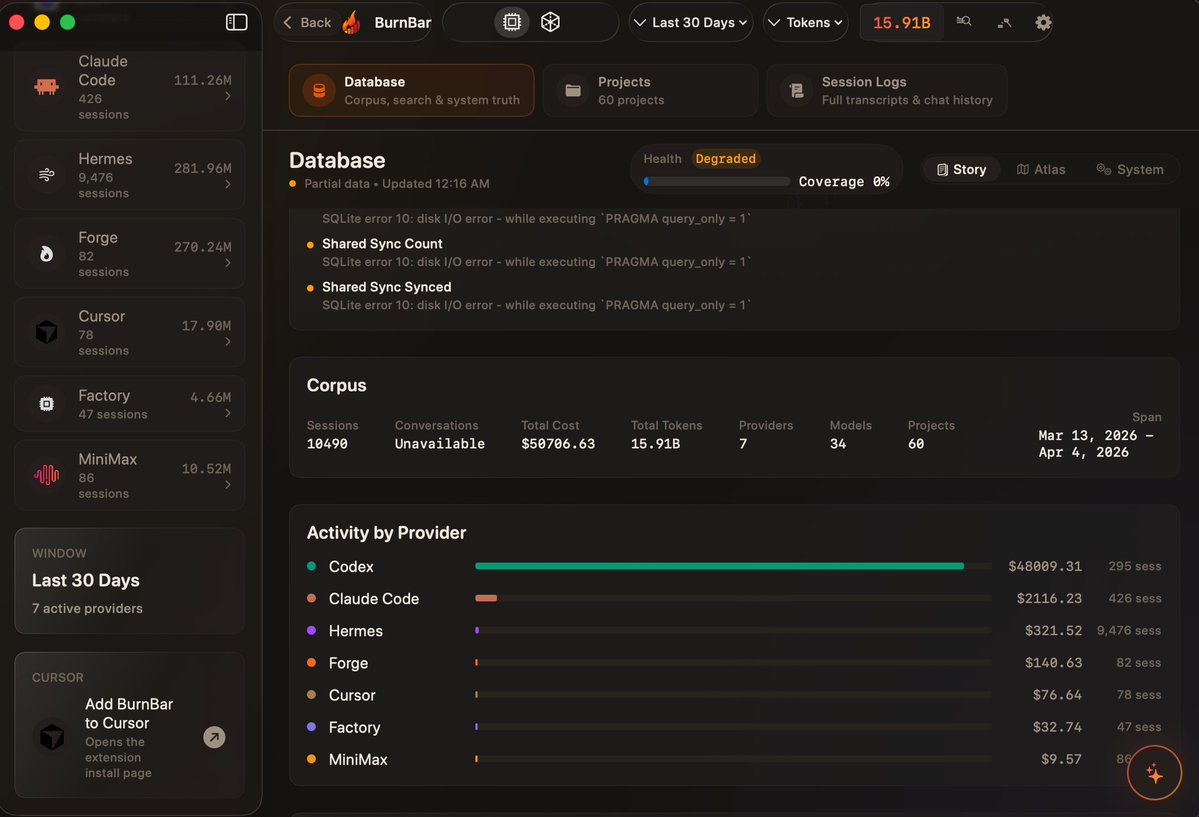The image size is (1199, 817).
Task: Click the $321.52 Hermes cost
Action: tap(1053, 630)
